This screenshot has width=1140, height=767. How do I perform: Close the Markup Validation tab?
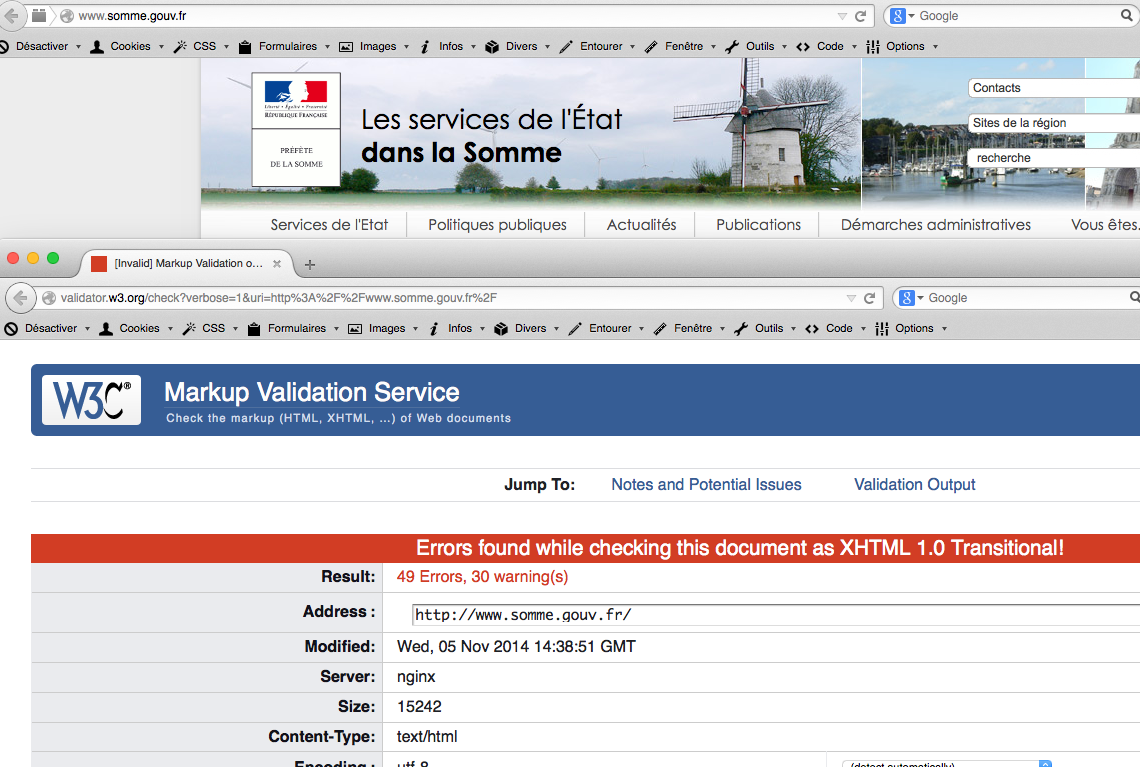(x=277, y=264)
